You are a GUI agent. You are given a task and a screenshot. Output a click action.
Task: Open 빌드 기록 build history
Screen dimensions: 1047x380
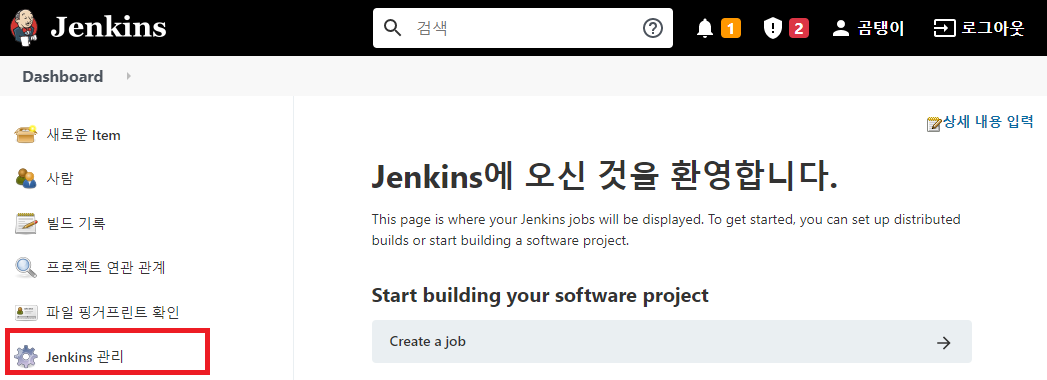coord(75,223)
